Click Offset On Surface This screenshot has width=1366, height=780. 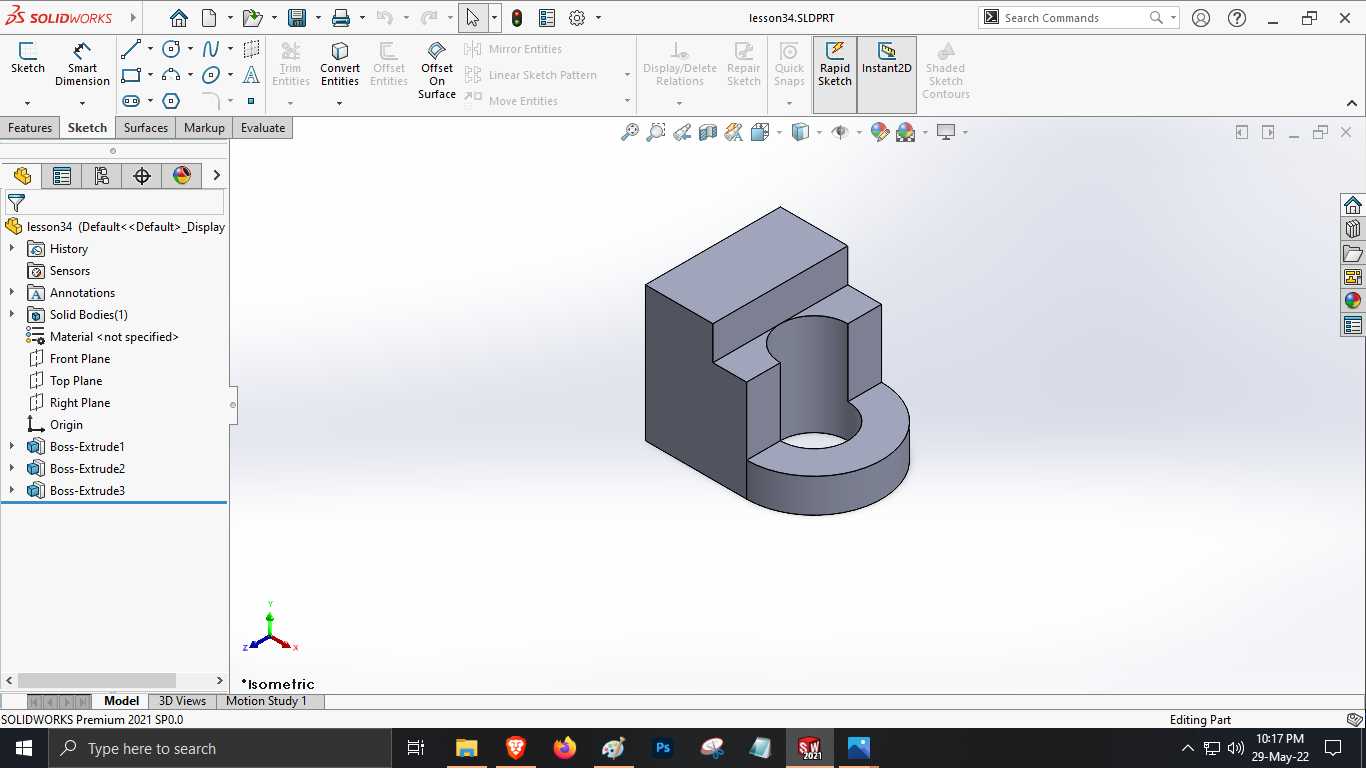coord(437,70)
